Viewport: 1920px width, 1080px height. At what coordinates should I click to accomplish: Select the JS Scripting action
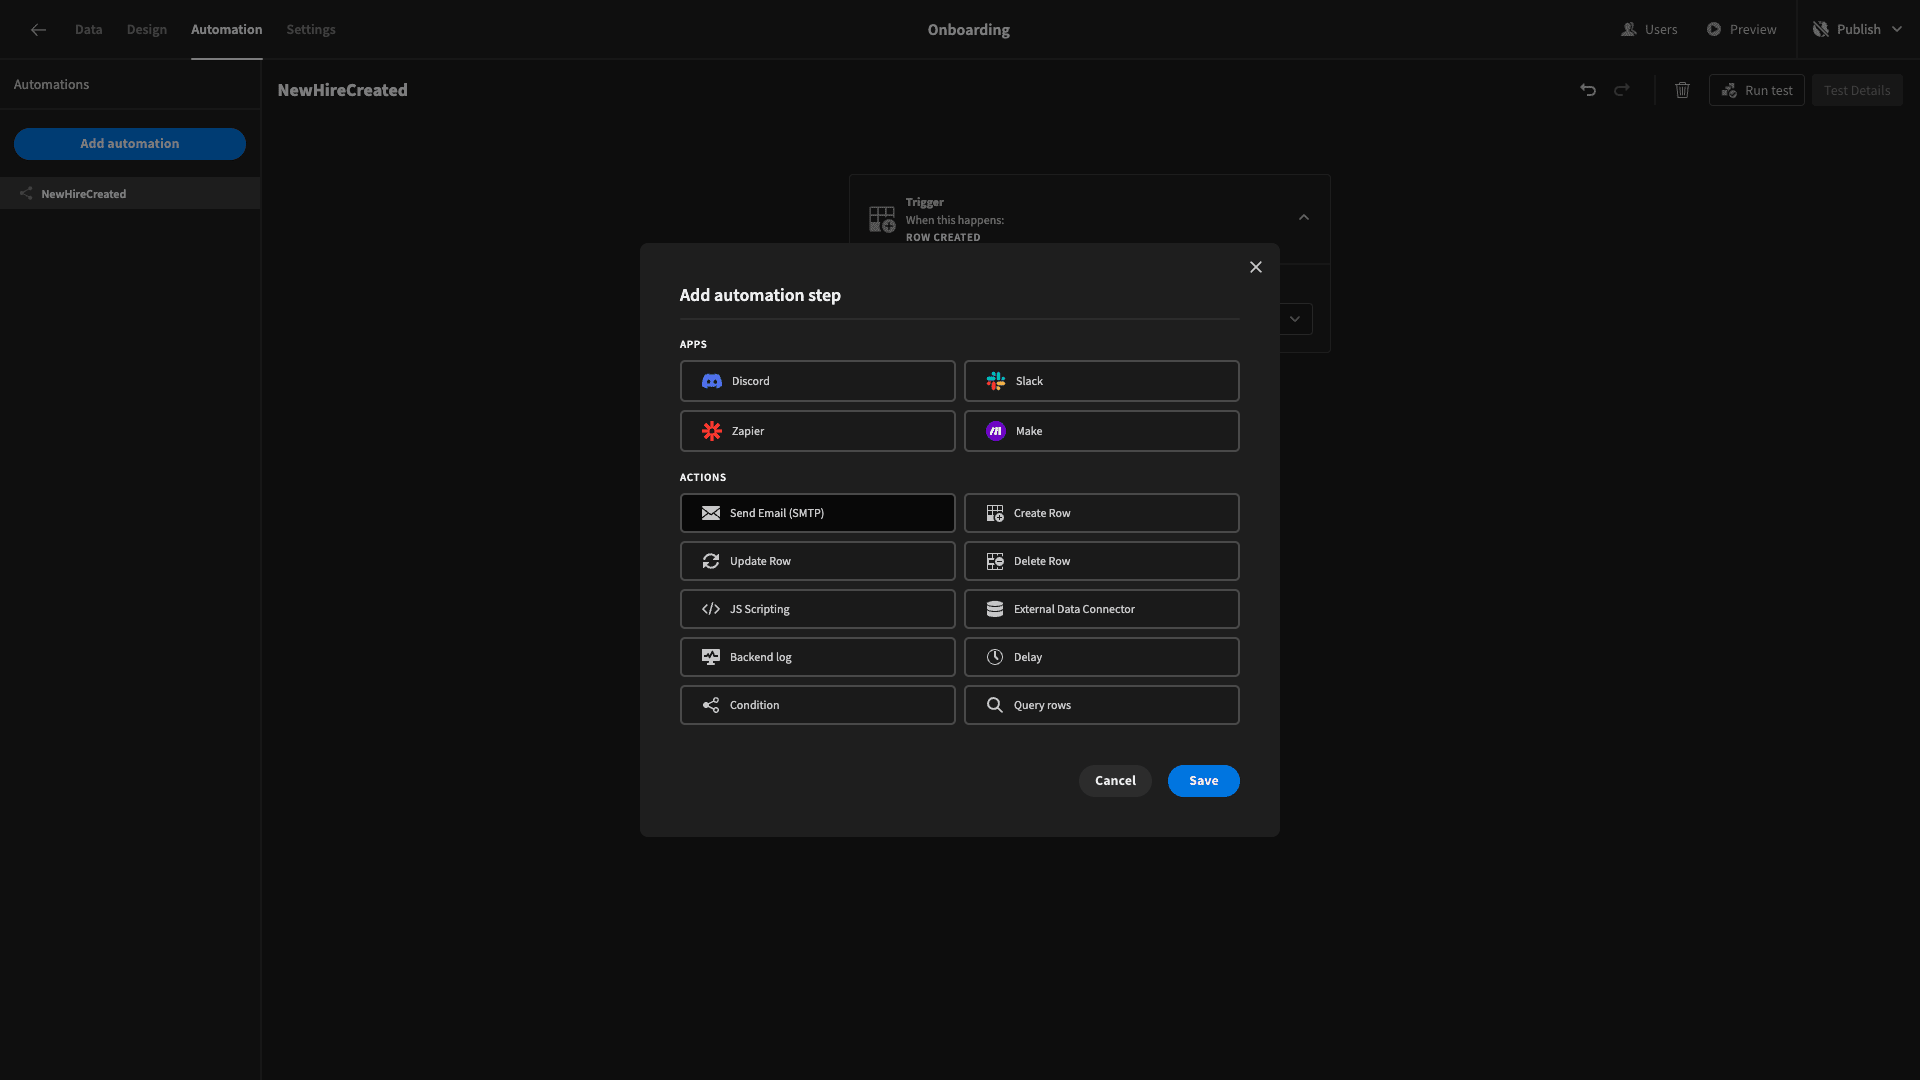pos(818,609)
